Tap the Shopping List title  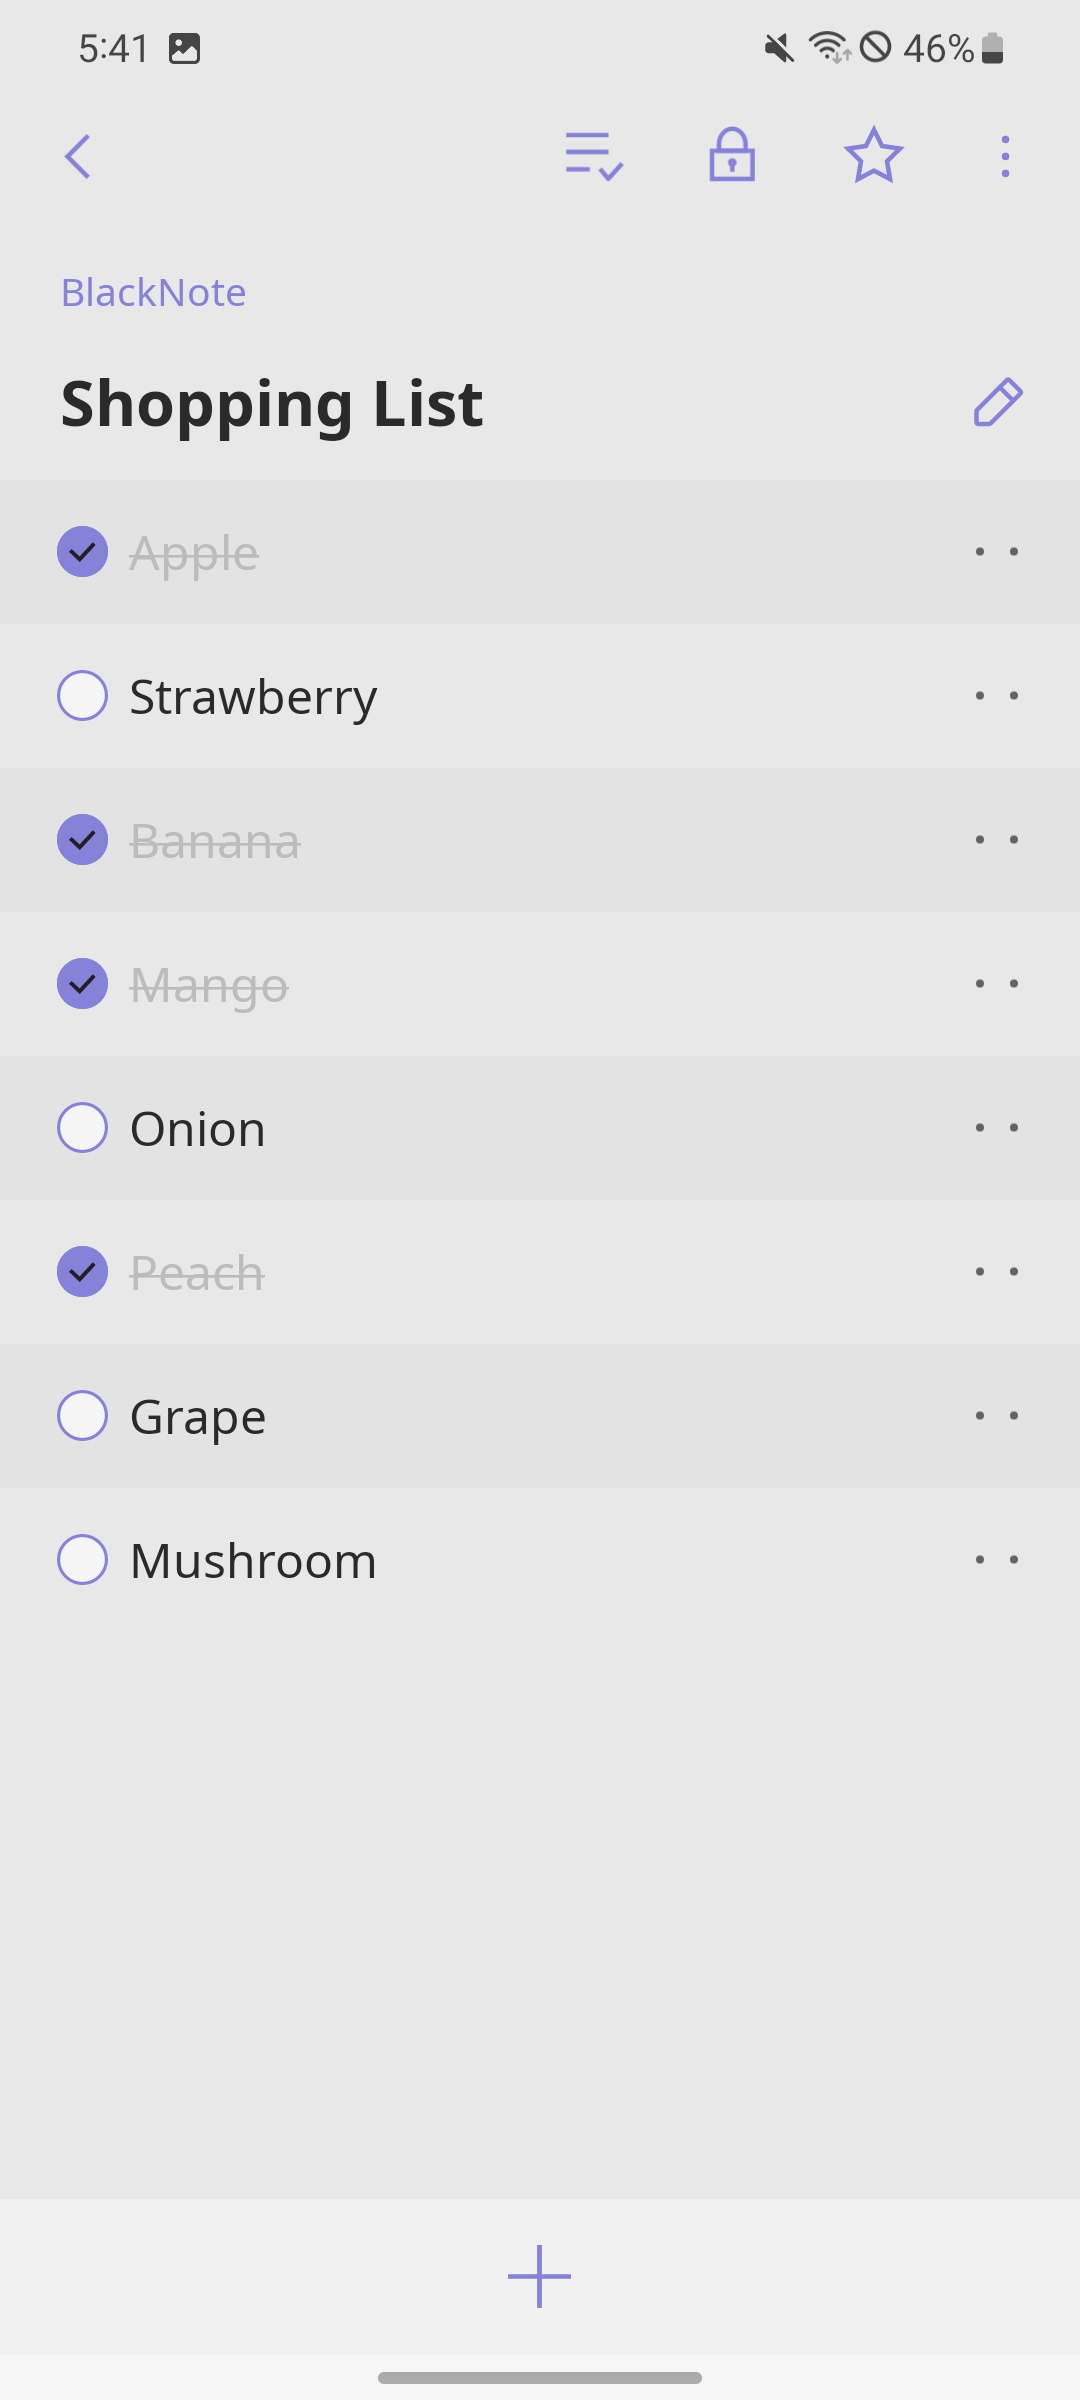(x=272, y=404)
